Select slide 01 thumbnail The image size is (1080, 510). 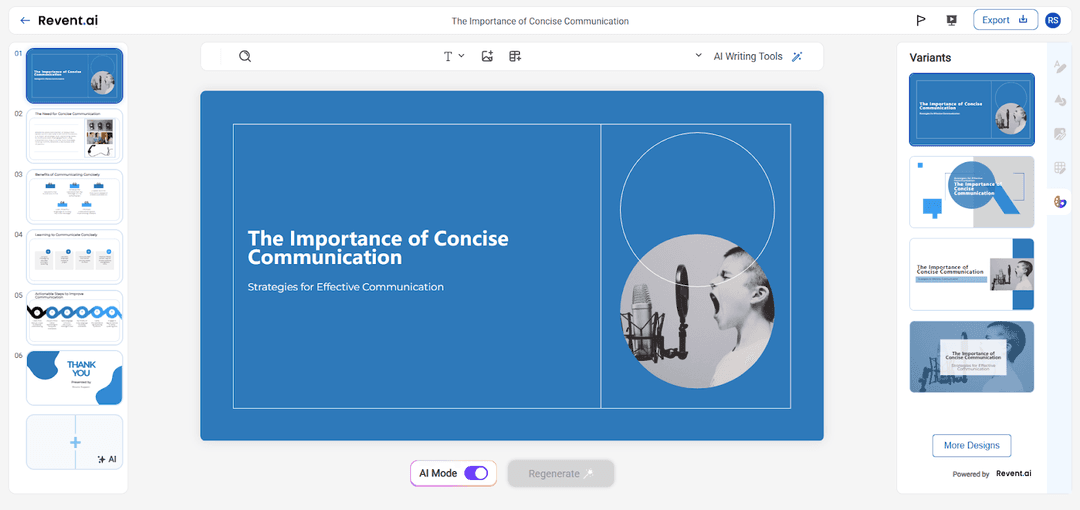tap(74, 75)
